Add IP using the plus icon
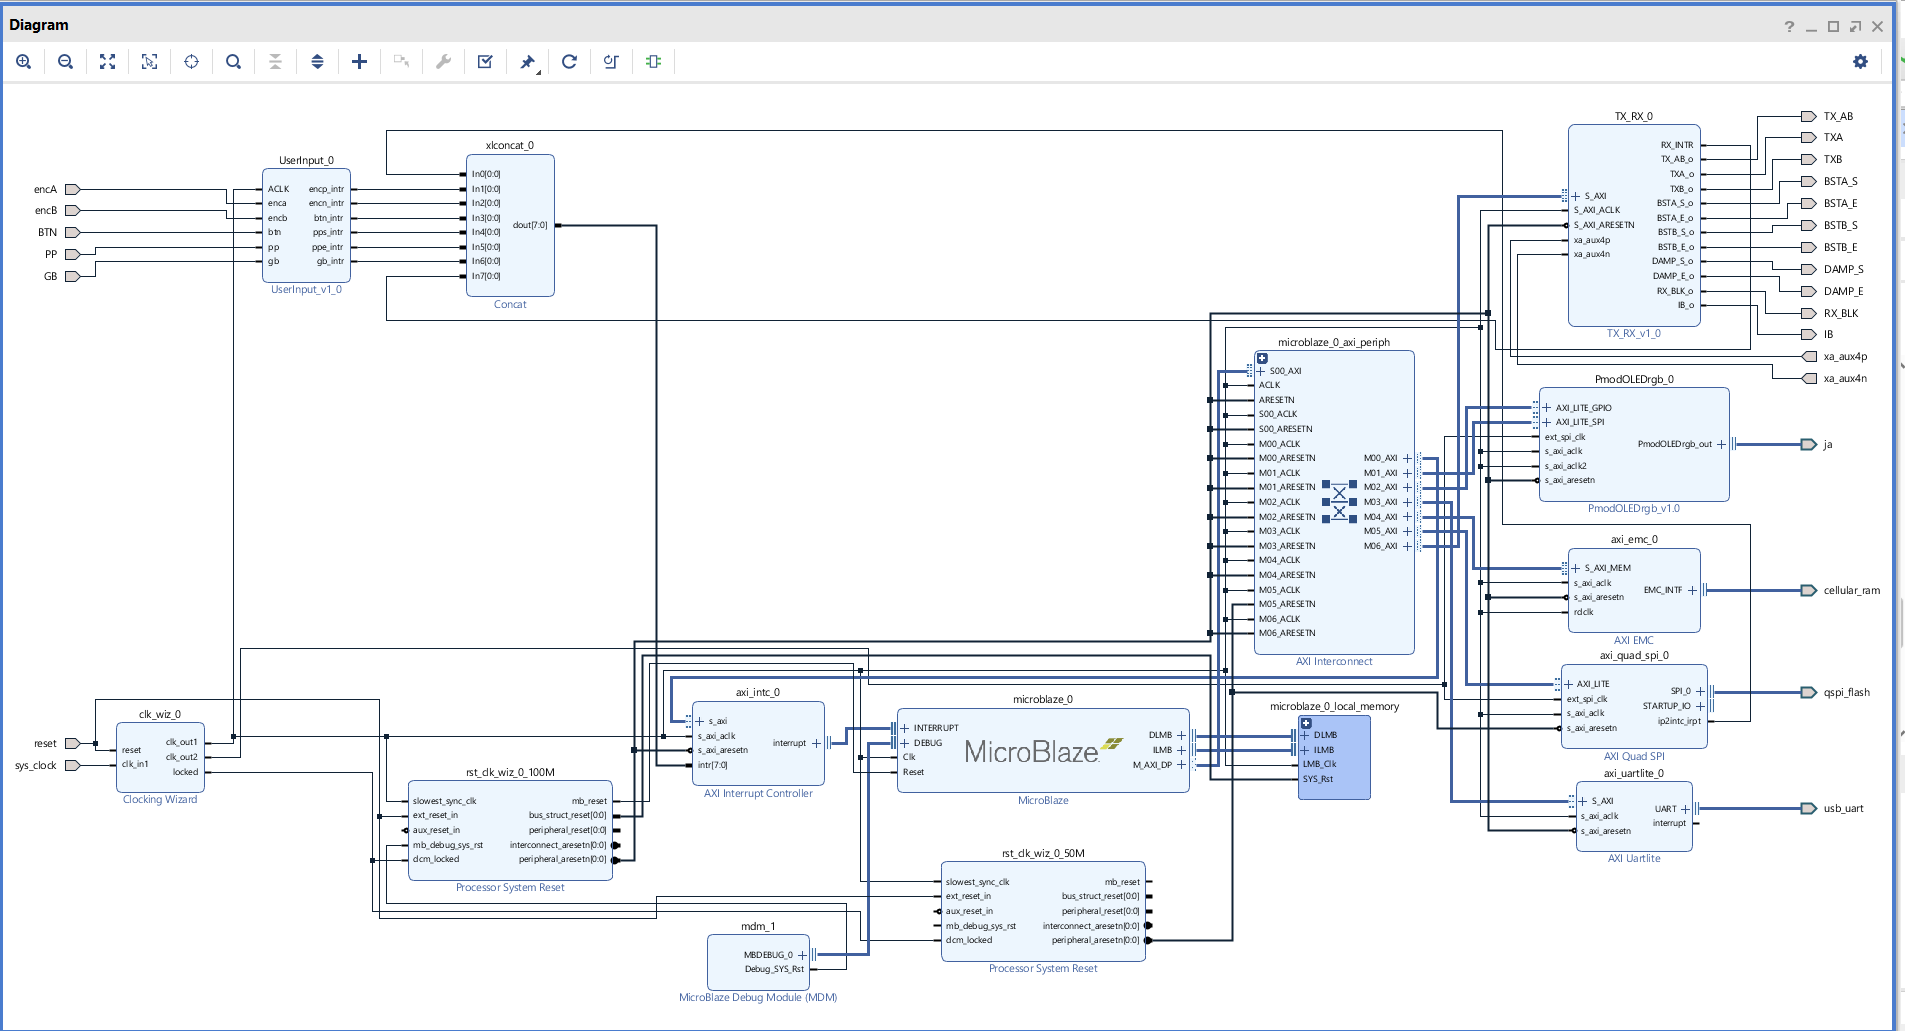 point(359,62)
